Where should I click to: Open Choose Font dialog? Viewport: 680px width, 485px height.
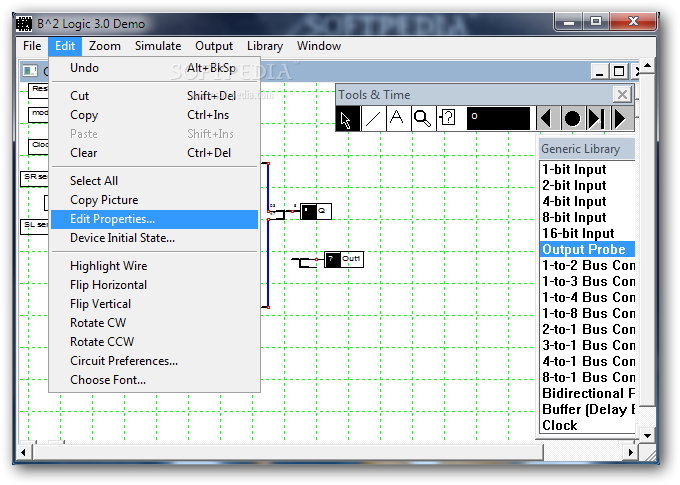(x=154, y=380)
